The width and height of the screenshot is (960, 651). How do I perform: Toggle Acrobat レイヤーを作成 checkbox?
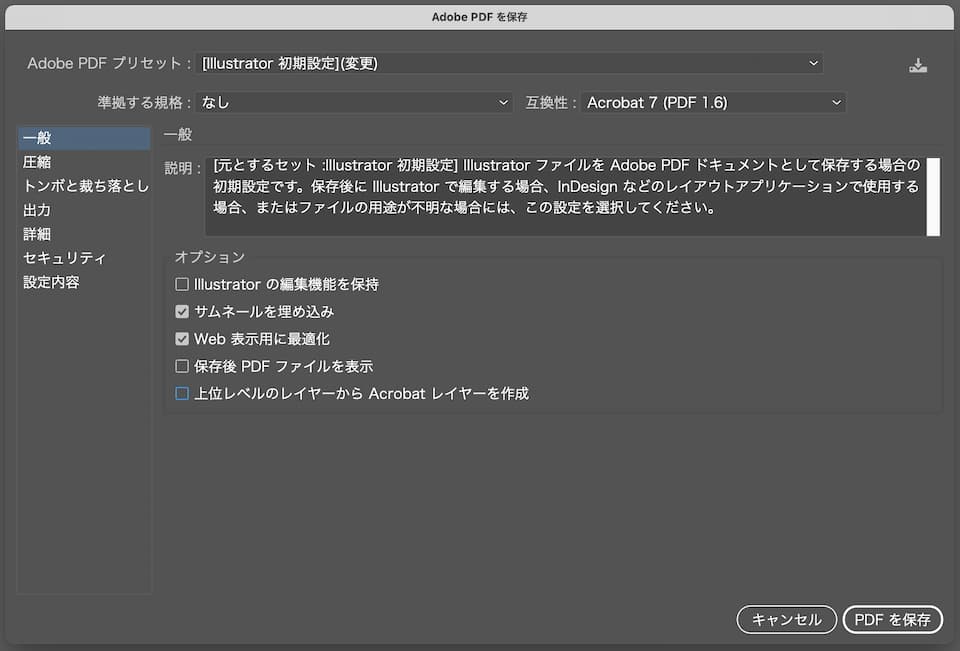coord(182,394)
